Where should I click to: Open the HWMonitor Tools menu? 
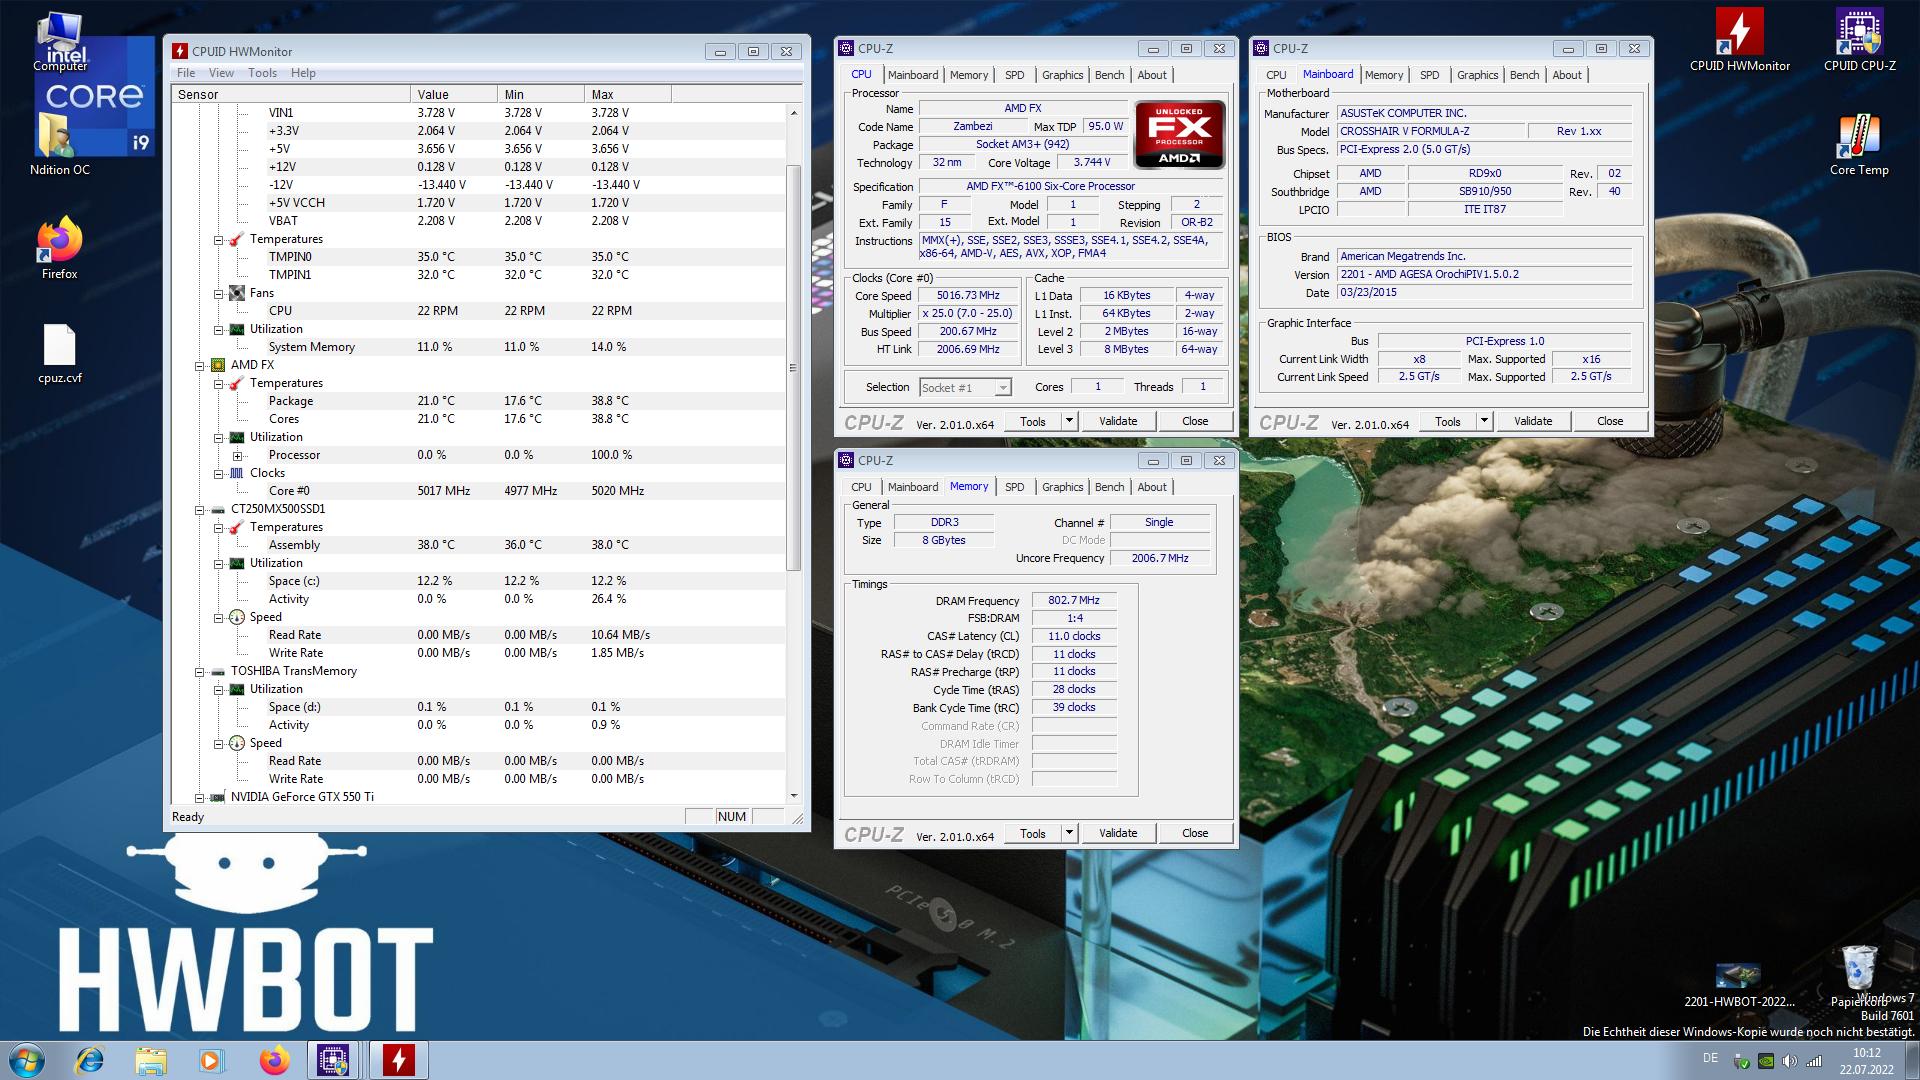(x=262, y=73)
